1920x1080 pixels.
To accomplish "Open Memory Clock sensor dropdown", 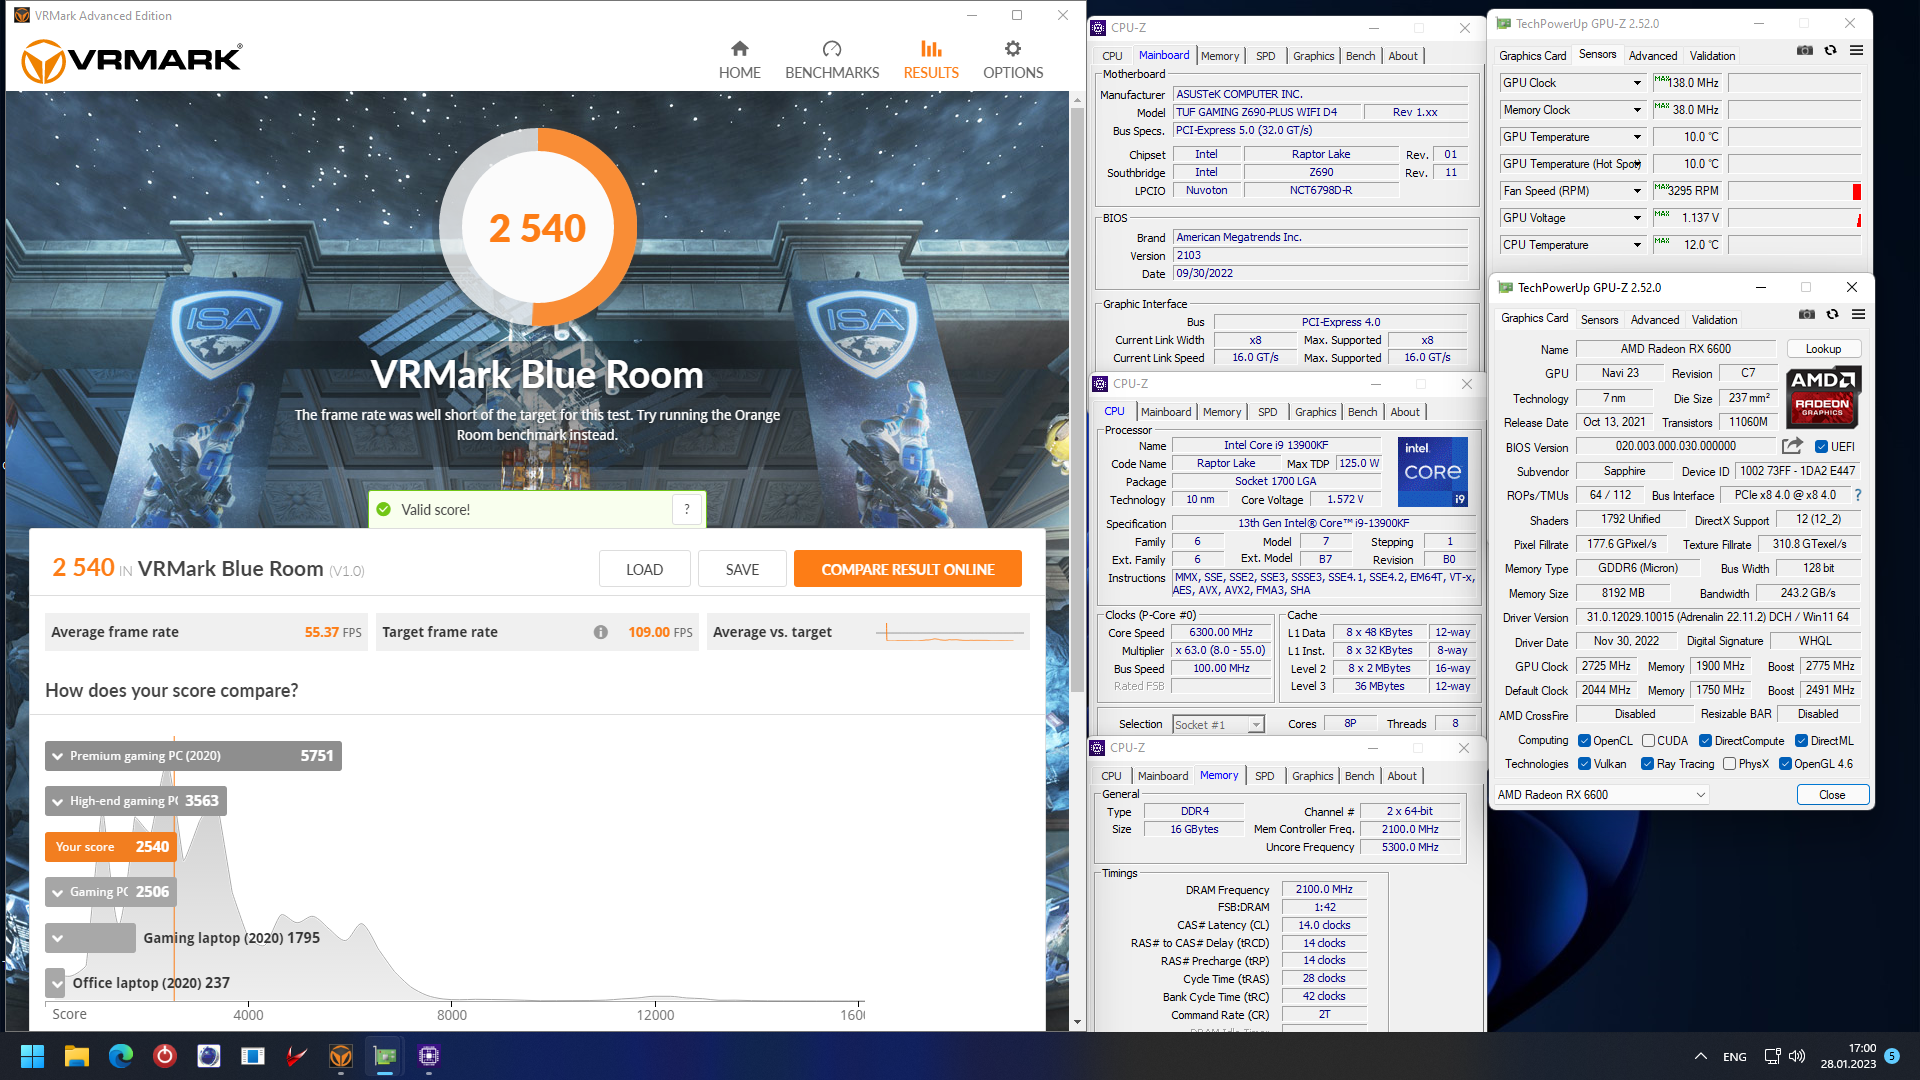I will pos(1637,110).
